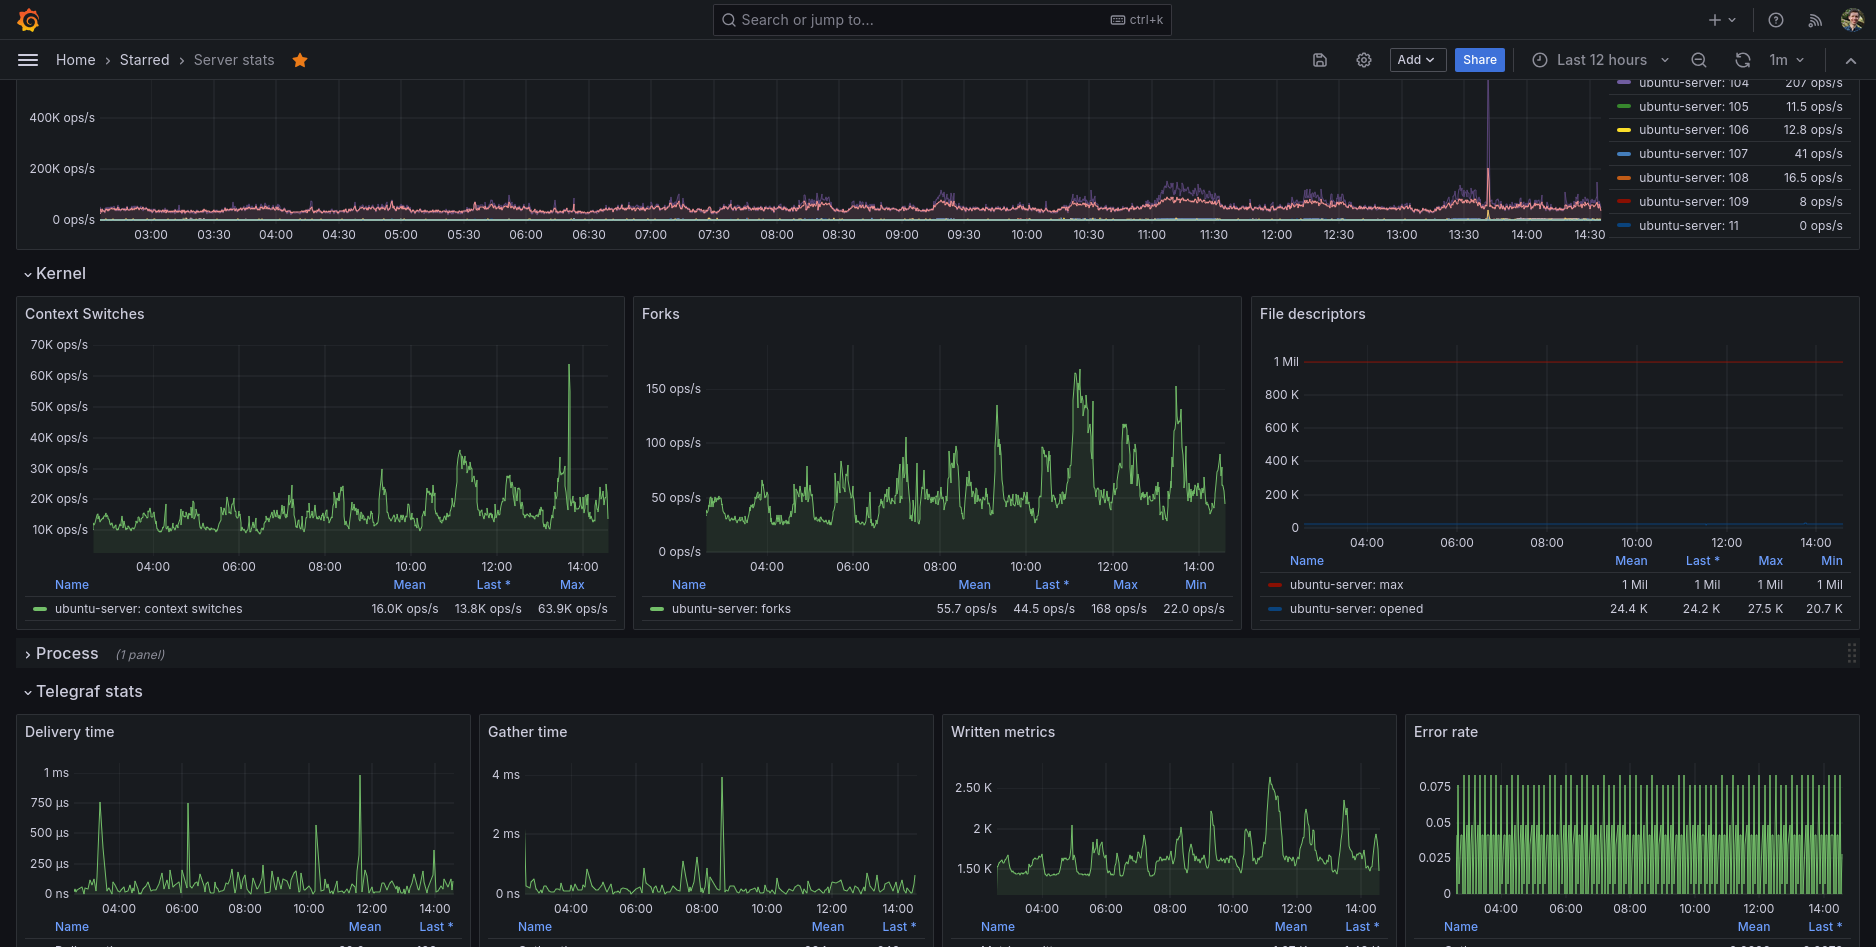Go to the Starred breadcrumb

145,60
